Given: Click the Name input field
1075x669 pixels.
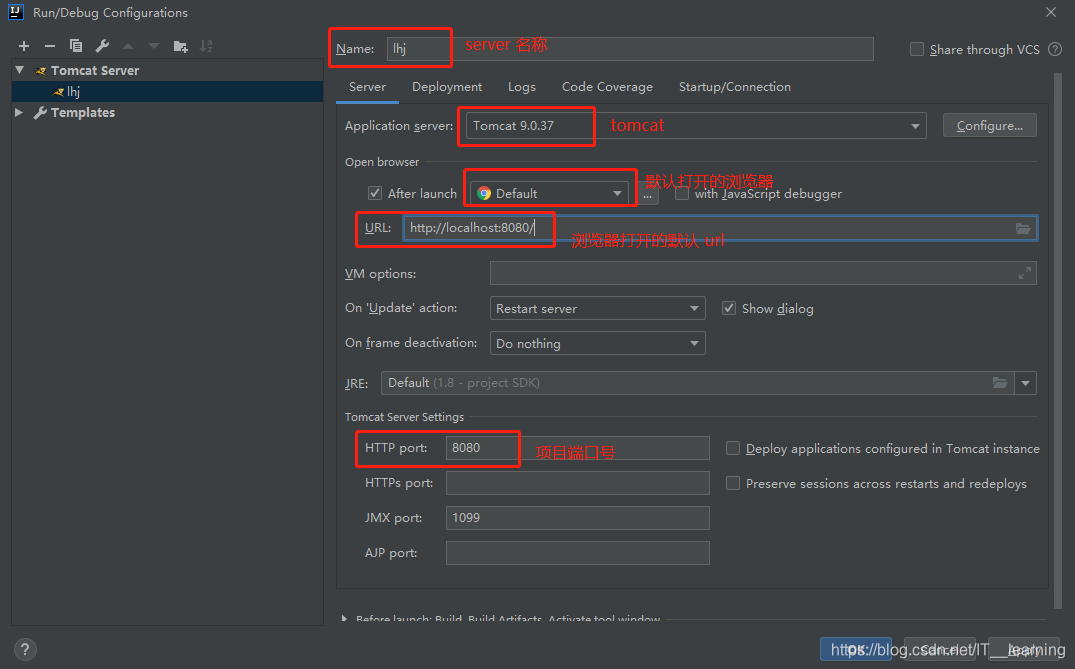Looking at the screenshot, I should tap(630, 49).
